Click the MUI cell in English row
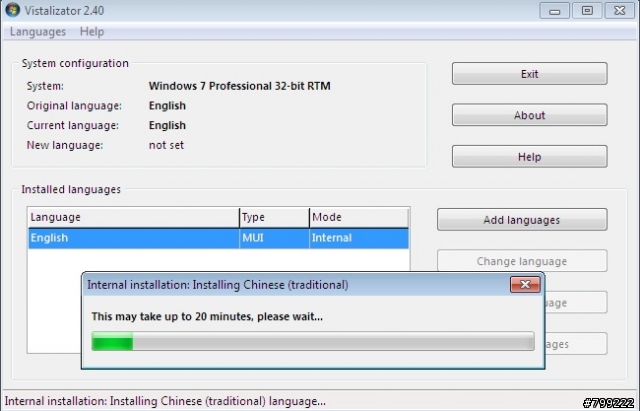 274,238
